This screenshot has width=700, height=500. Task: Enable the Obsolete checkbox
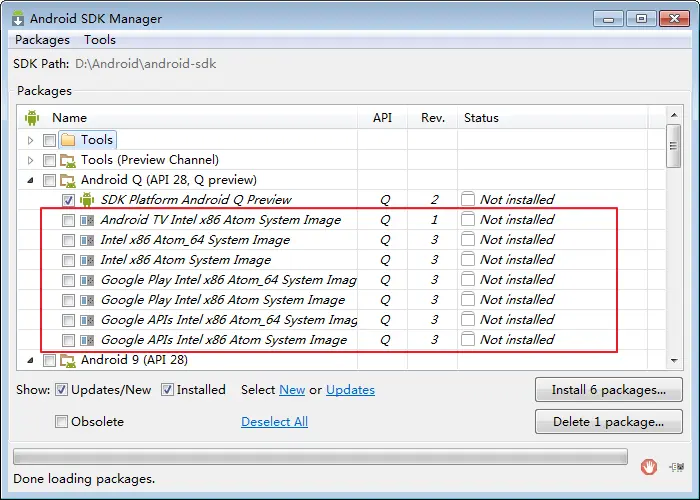pyautogui.click(x=61, y=422)
